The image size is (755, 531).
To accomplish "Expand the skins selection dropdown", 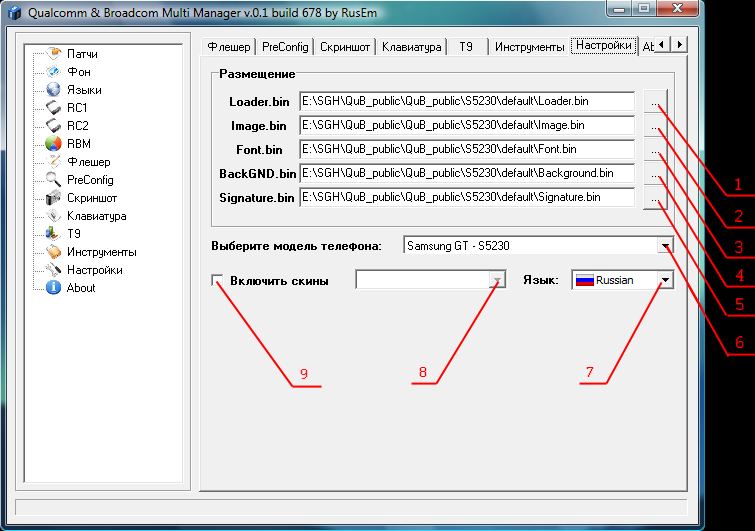I will click(x=496, y=281).
